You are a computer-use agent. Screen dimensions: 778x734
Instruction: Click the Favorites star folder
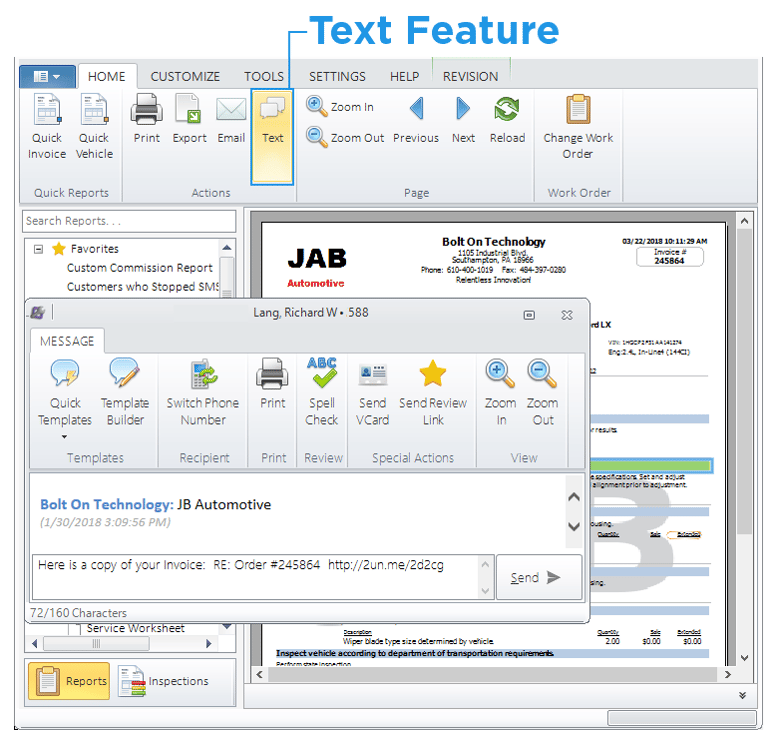59,249
